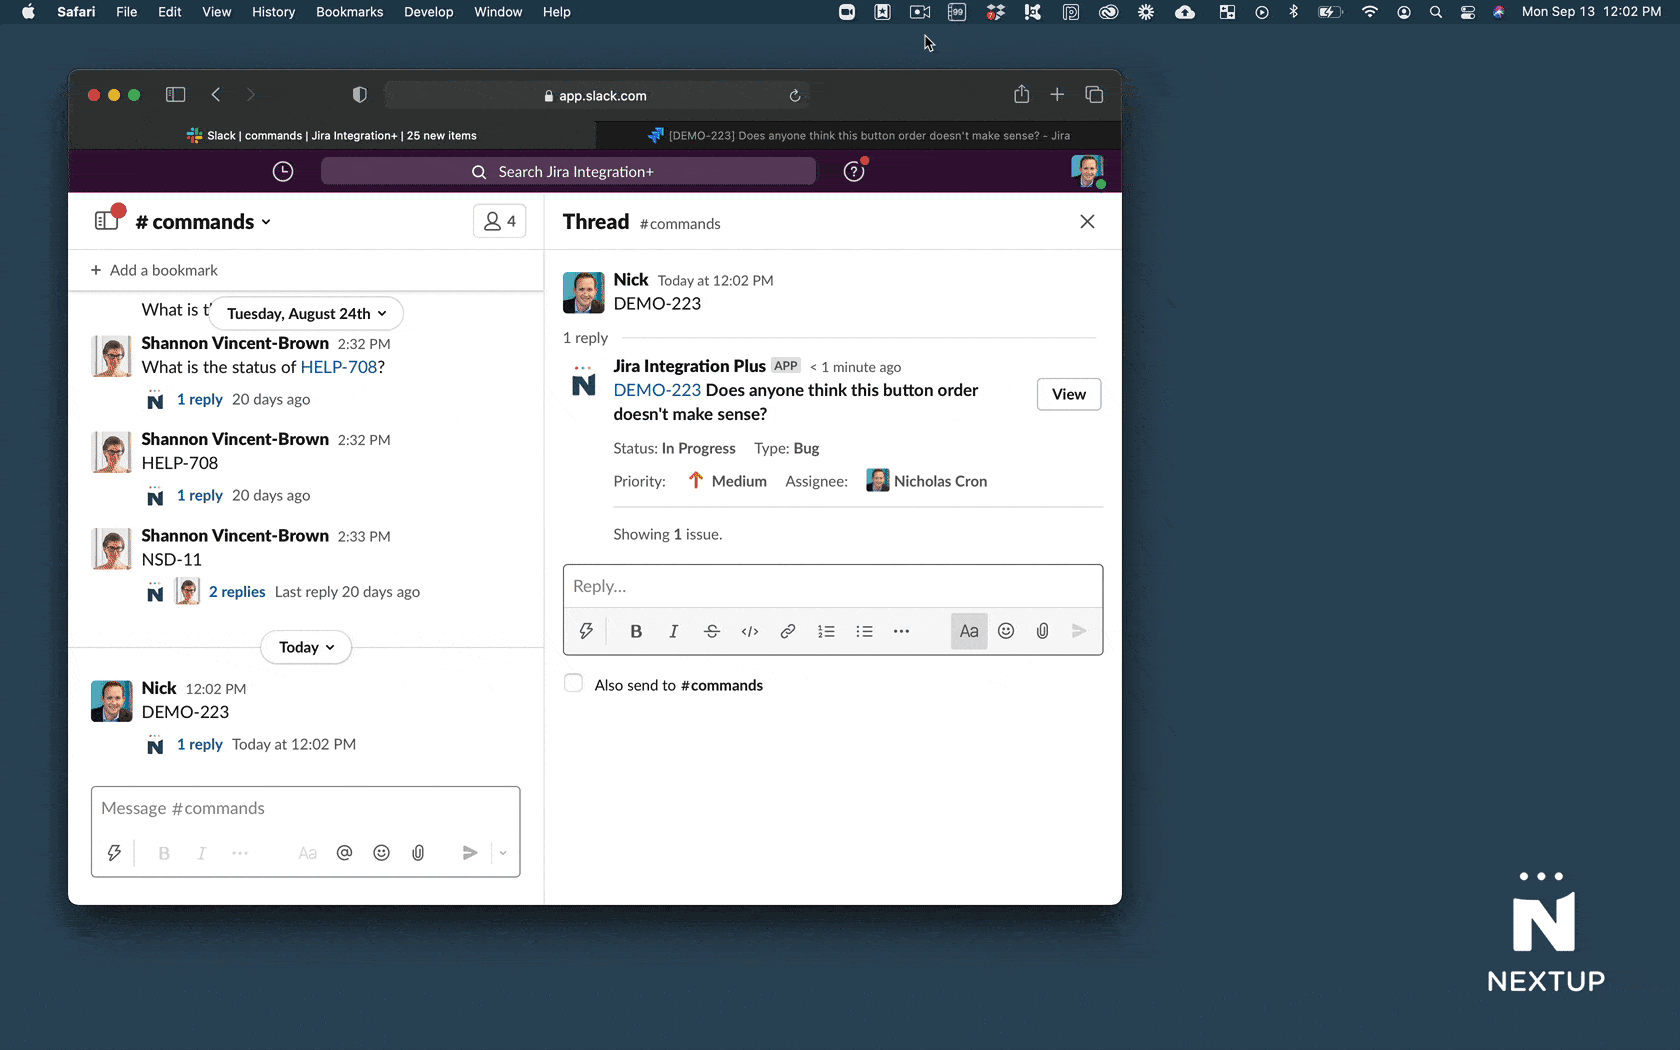This screenshot has width=1680, height=1050.
Task: Click Add a bookmark
Action: click(154, 270)
